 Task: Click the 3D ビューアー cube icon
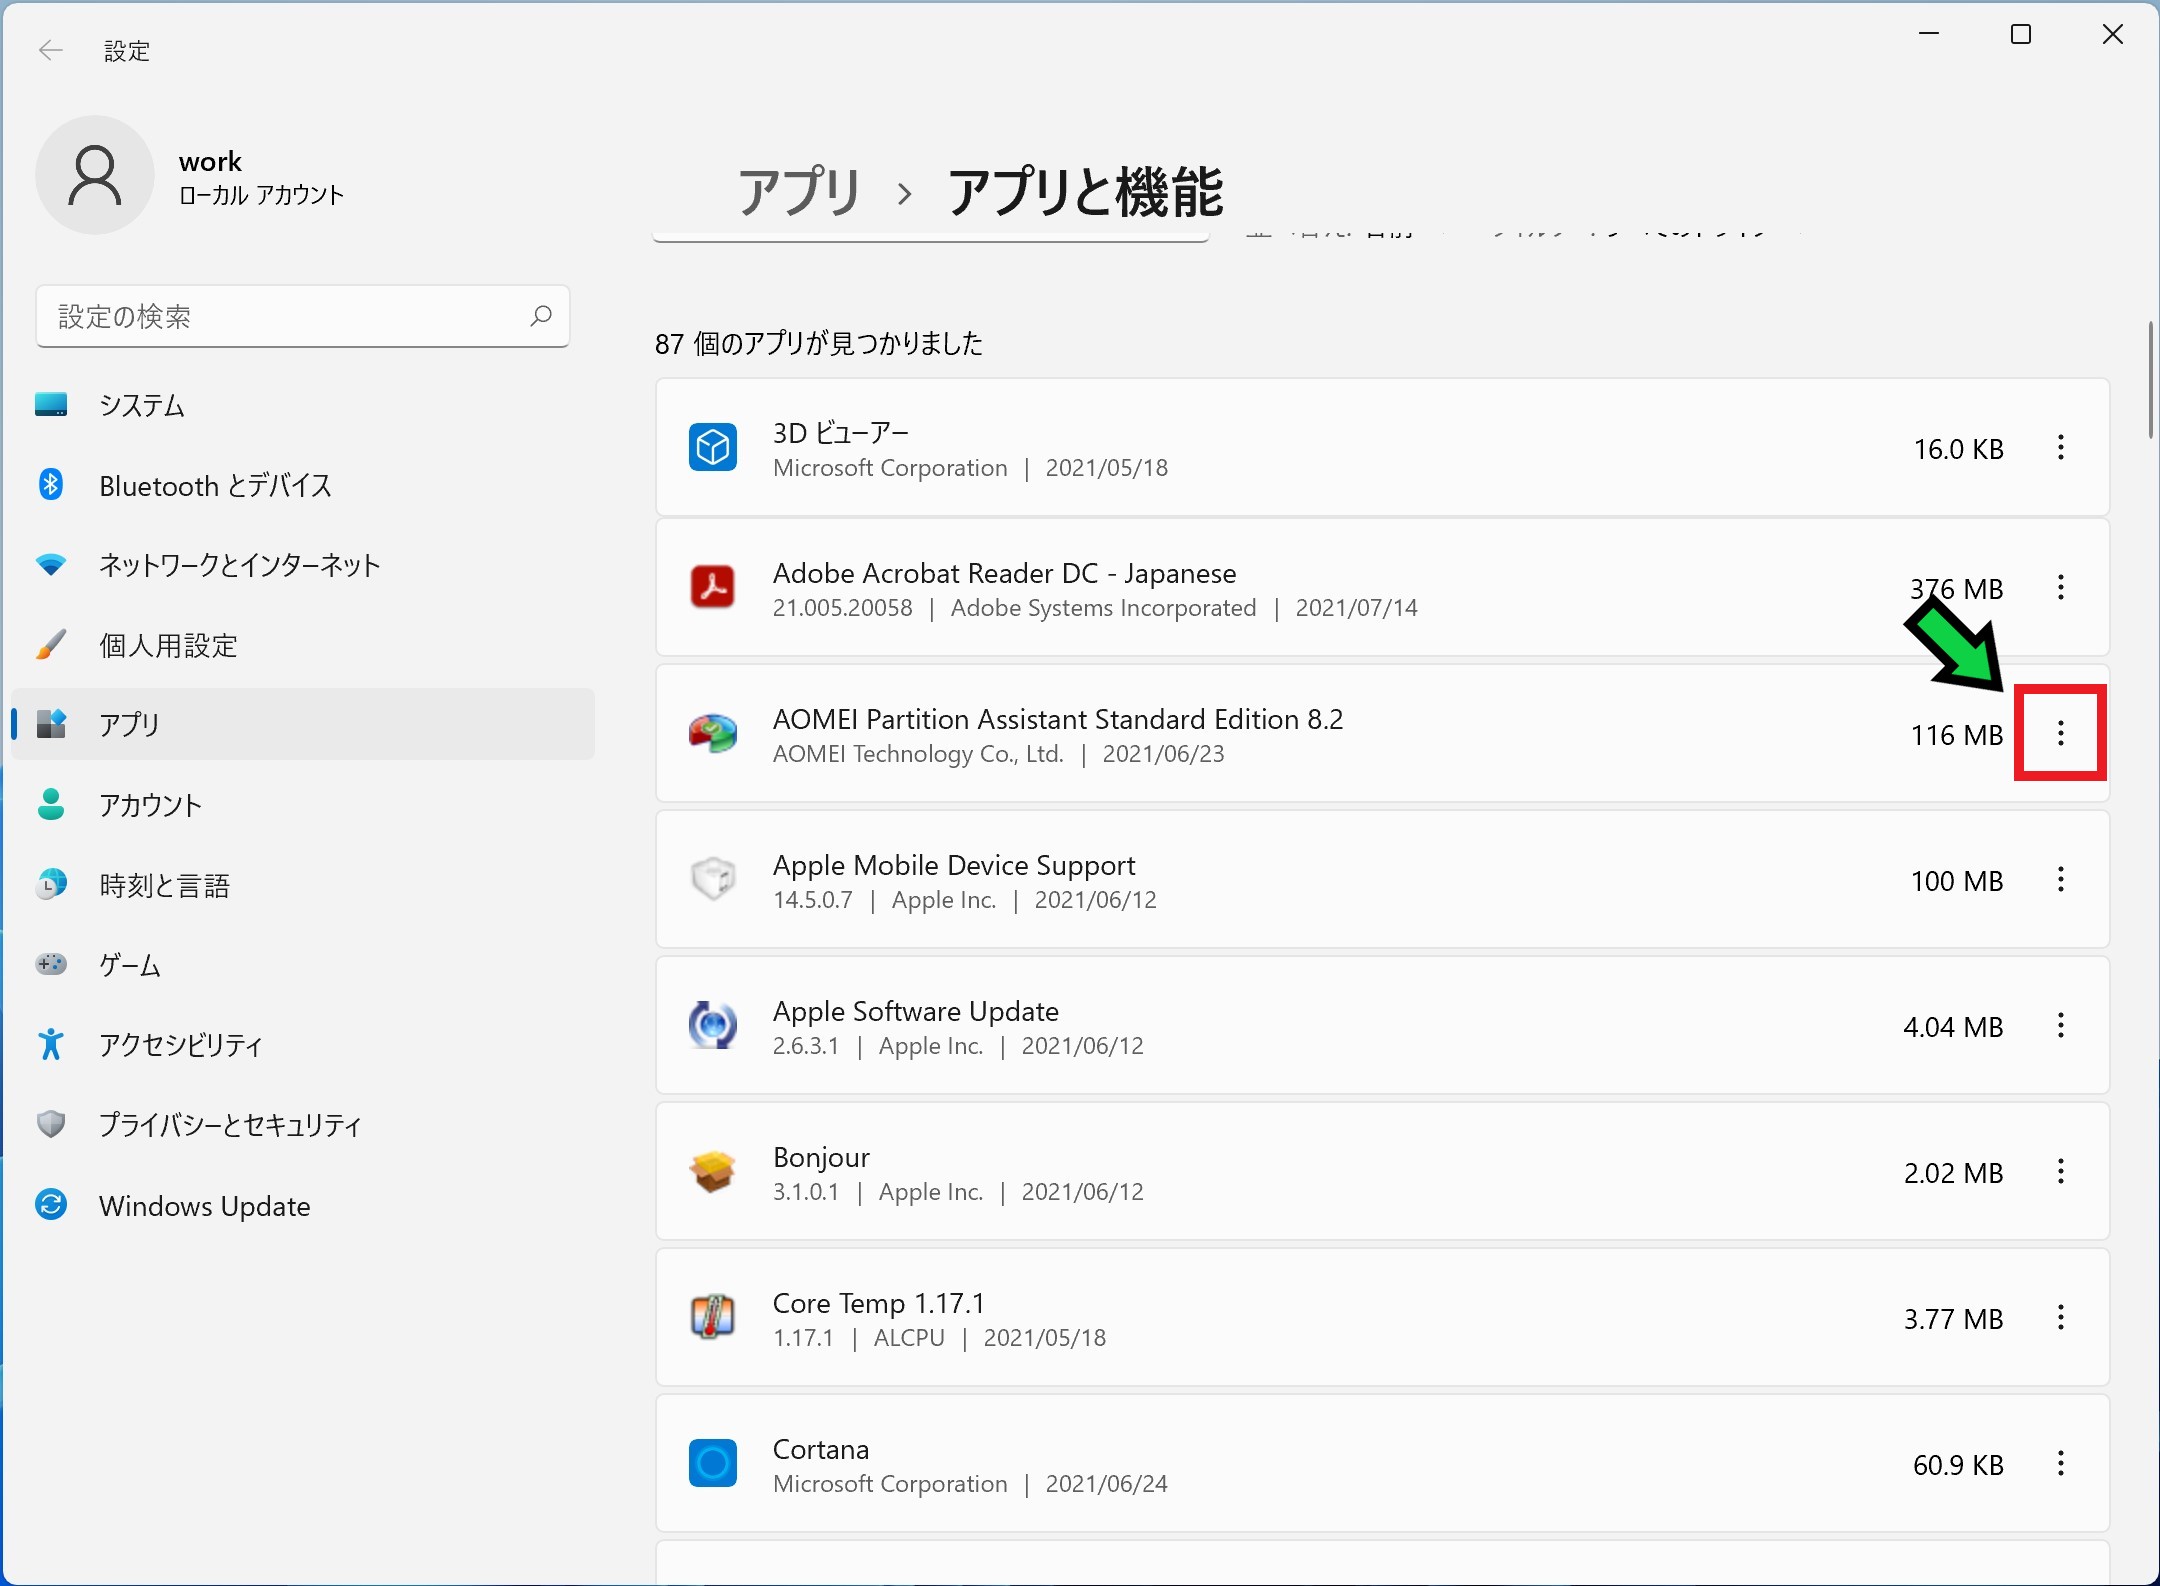tap(713, 447)
